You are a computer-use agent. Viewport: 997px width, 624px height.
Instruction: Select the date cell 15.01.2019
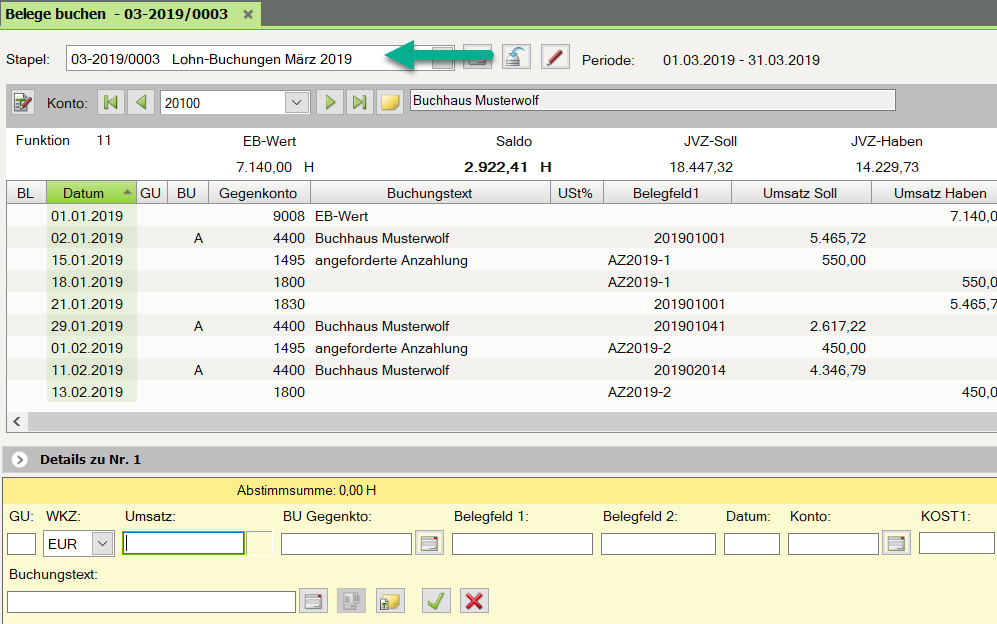point(87,260)
